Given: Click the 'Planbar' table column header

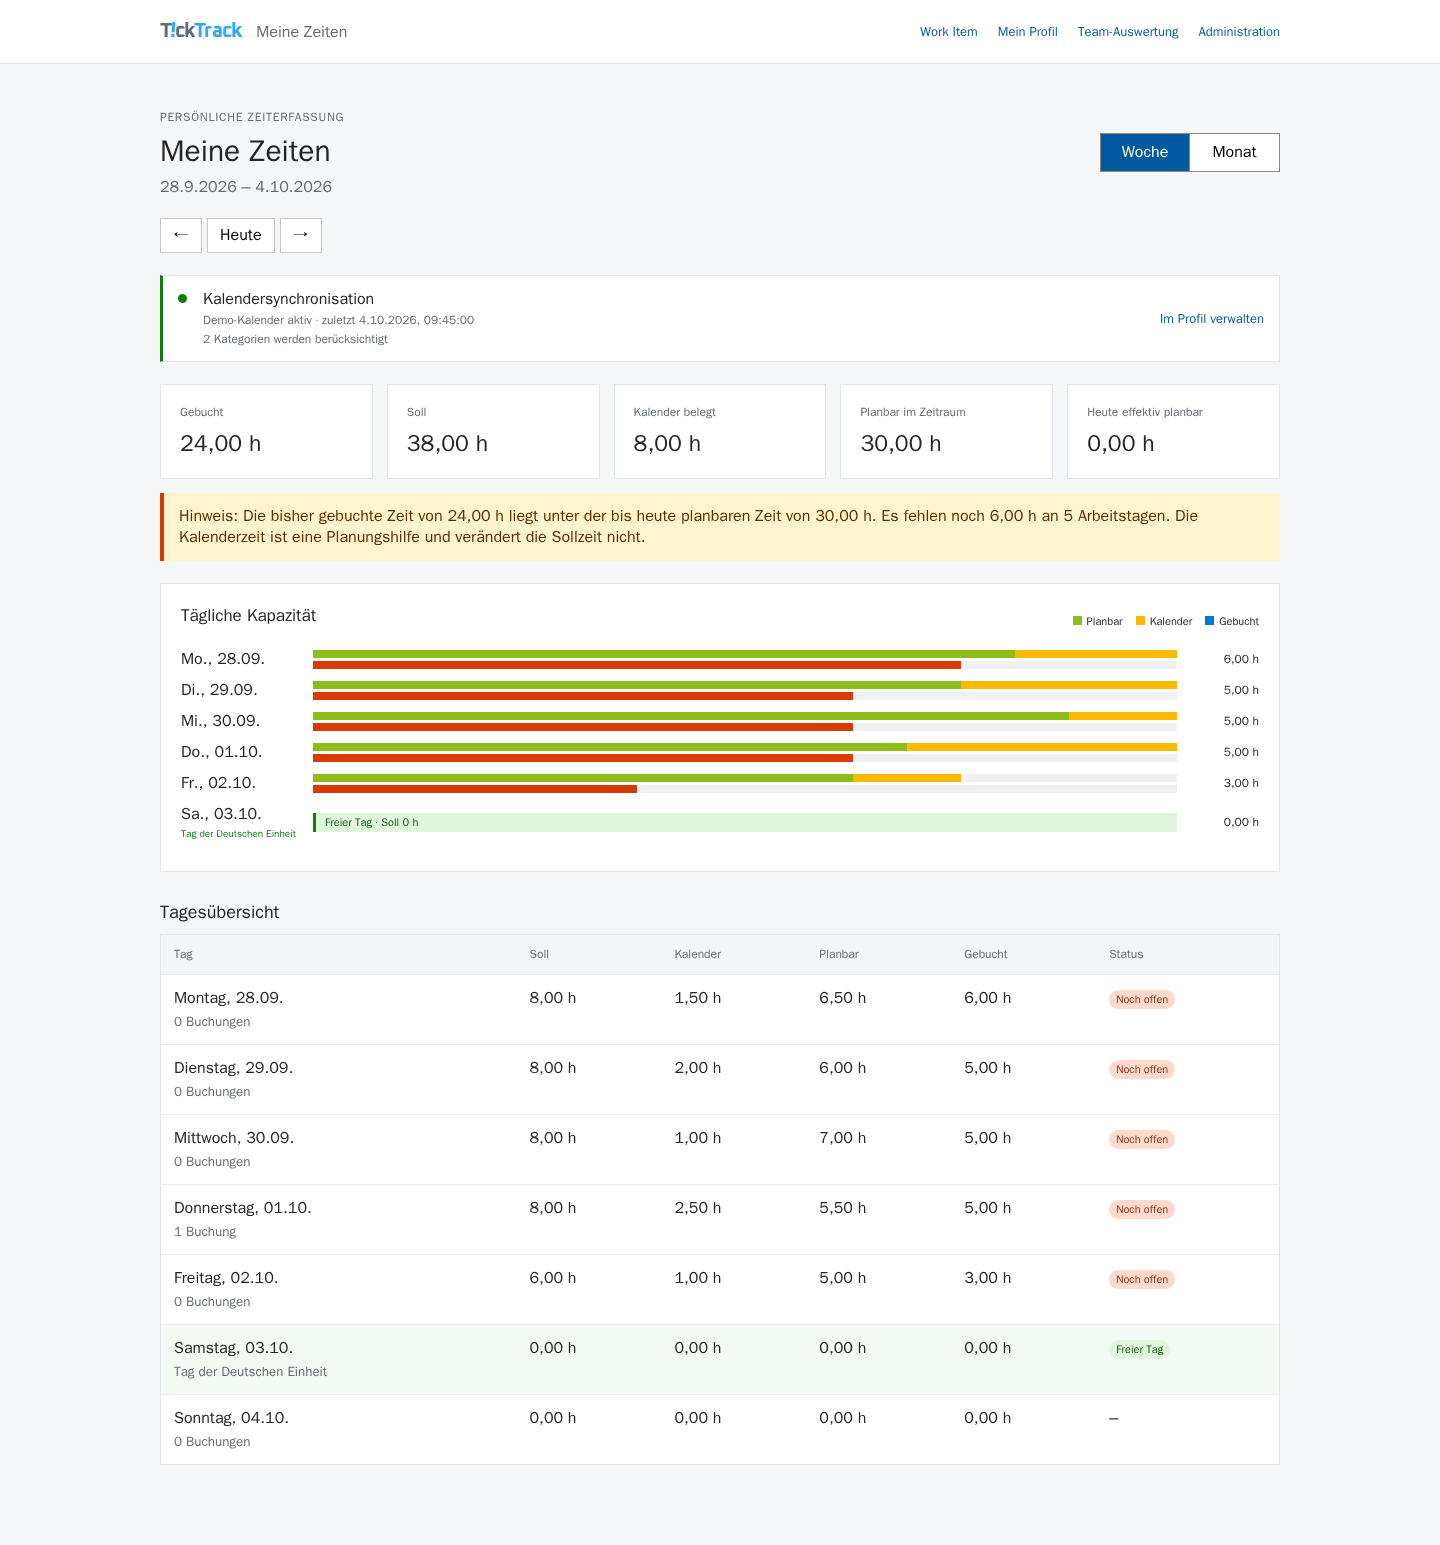Looking at the screenshot, I should pos(839,954).
